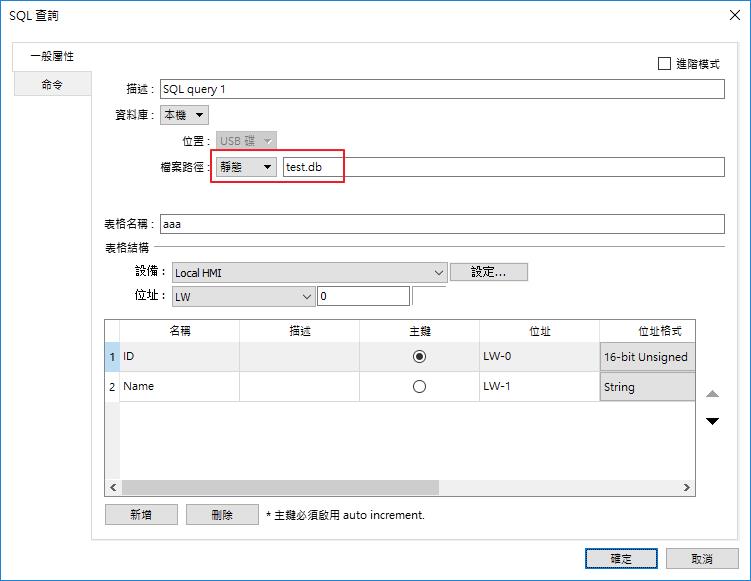Viewport: 751px width, 581px height.
Task: Click the move row down arrow
Action: tap(712, 421)
